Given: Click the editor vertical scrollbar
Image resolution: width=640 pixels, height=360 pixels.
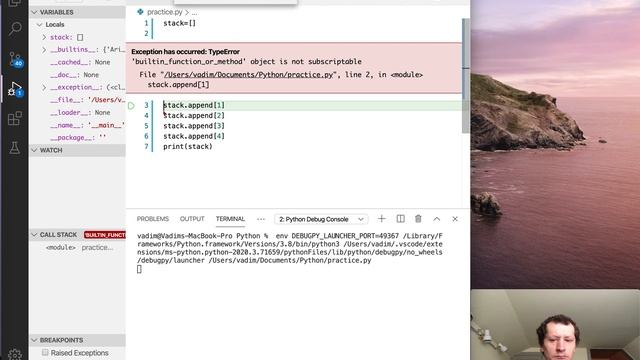Looking at the screenshot, I should click(466, 76).
